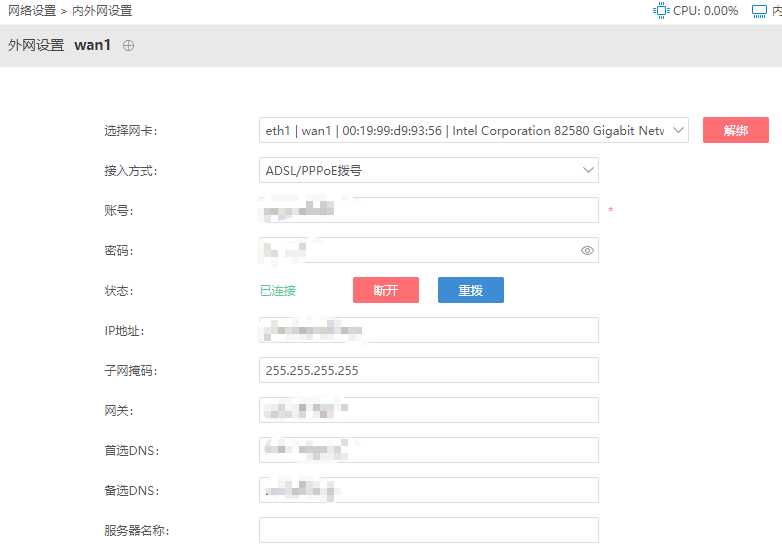Open the access method dropdown ADSL/PPPoE
782x547 pixels.
pos(429,170)
